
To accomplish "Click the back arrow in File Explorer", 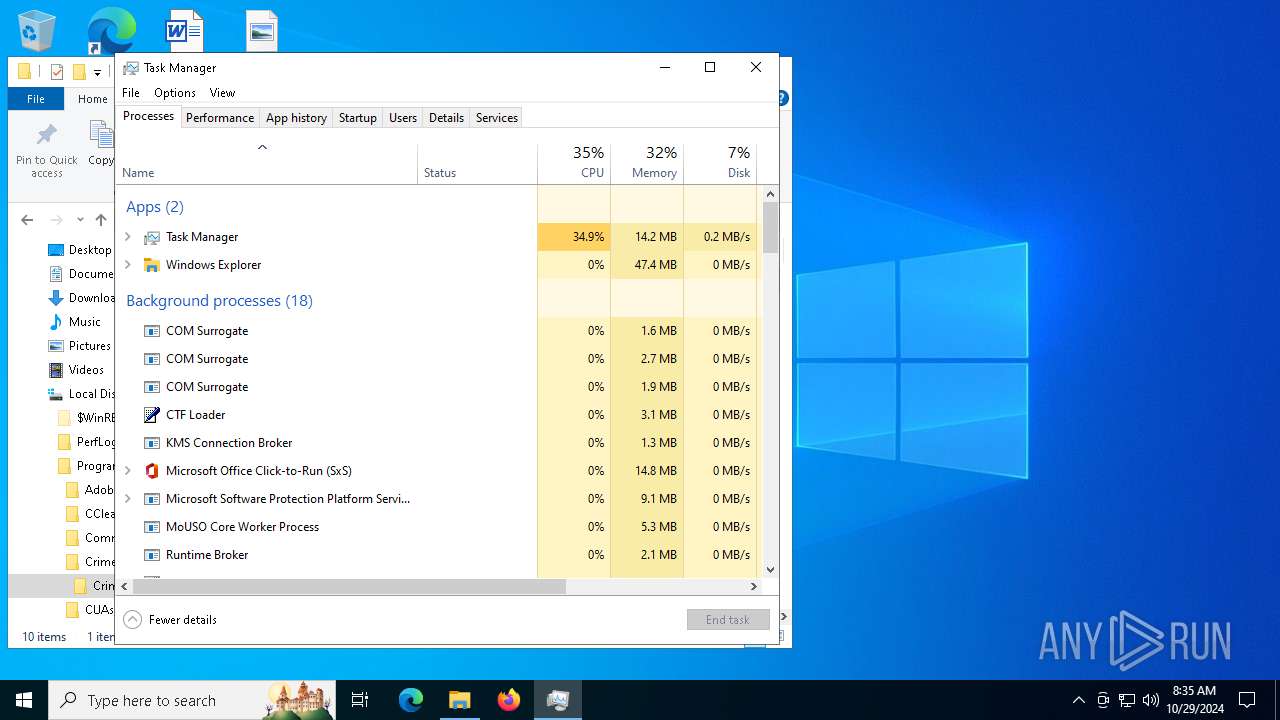I will click(27, 220).
